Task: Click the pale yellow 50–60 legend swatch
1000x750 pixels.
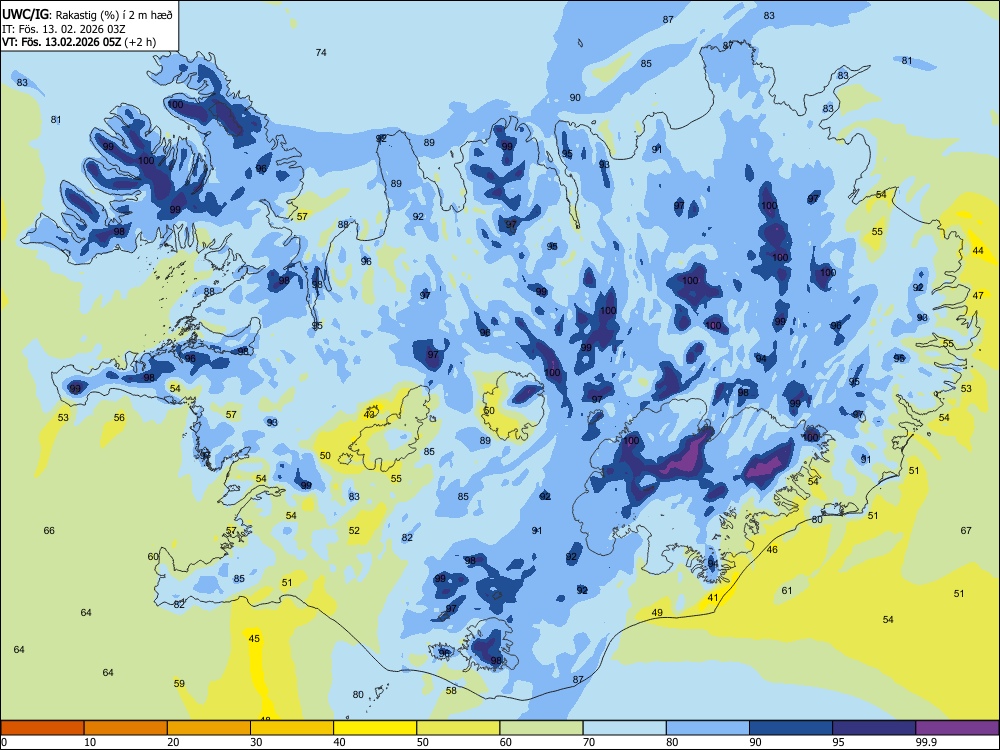Action: [x=458, y=728]
